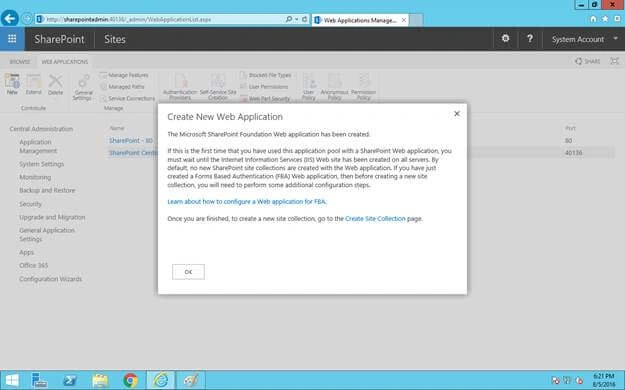Click the address bar search icon
The image size is (625, 390).
click(x=289, y=19)
